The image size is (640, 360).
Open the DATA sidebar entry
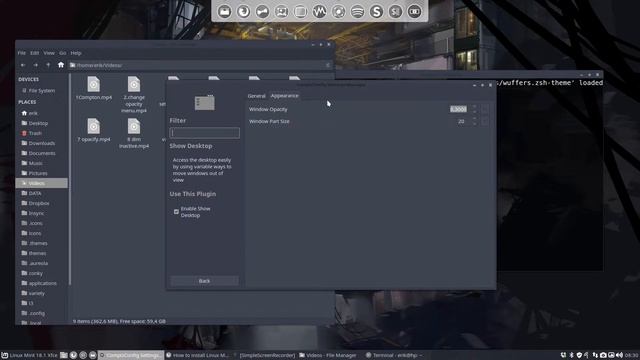[31, 193]
